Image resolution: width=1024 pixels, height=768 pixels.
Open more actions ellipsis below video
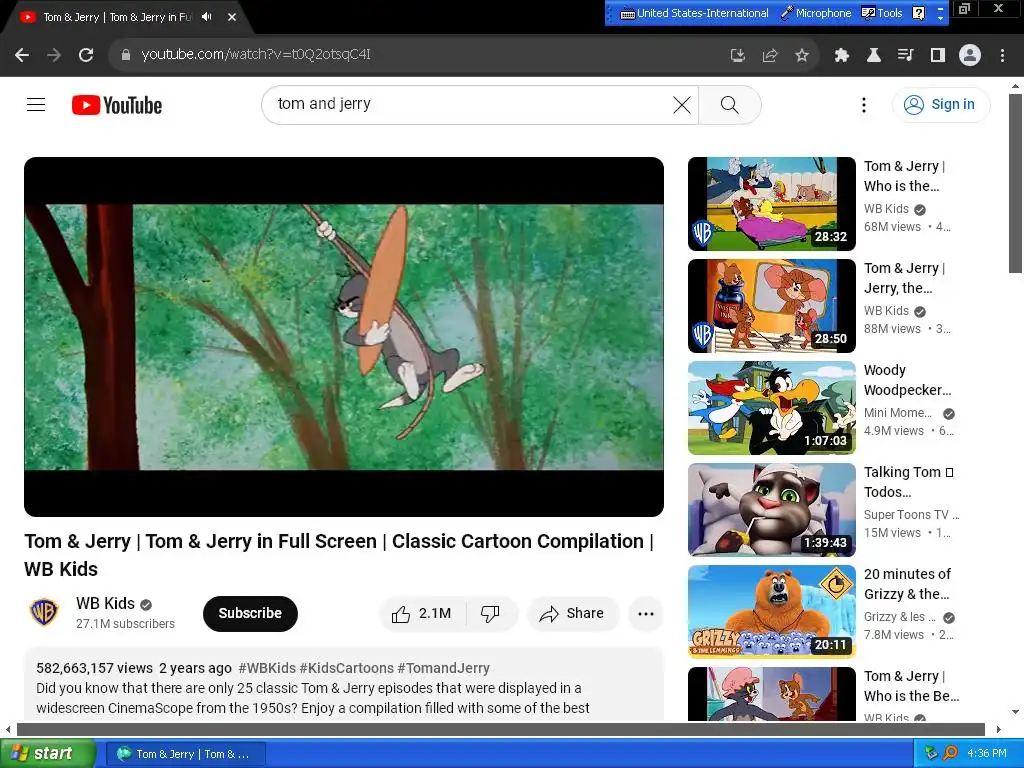coord(645,614)
